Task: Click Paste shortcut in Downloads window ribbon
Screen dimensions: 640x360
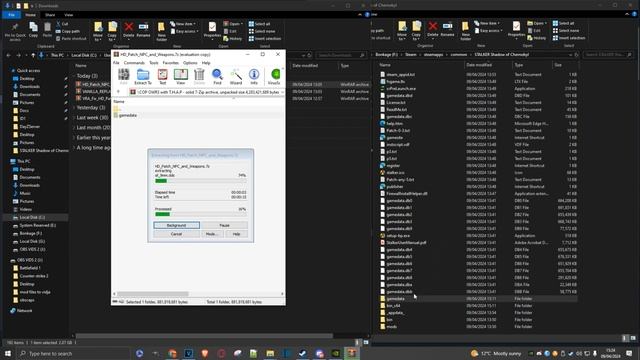Action: 71,39
